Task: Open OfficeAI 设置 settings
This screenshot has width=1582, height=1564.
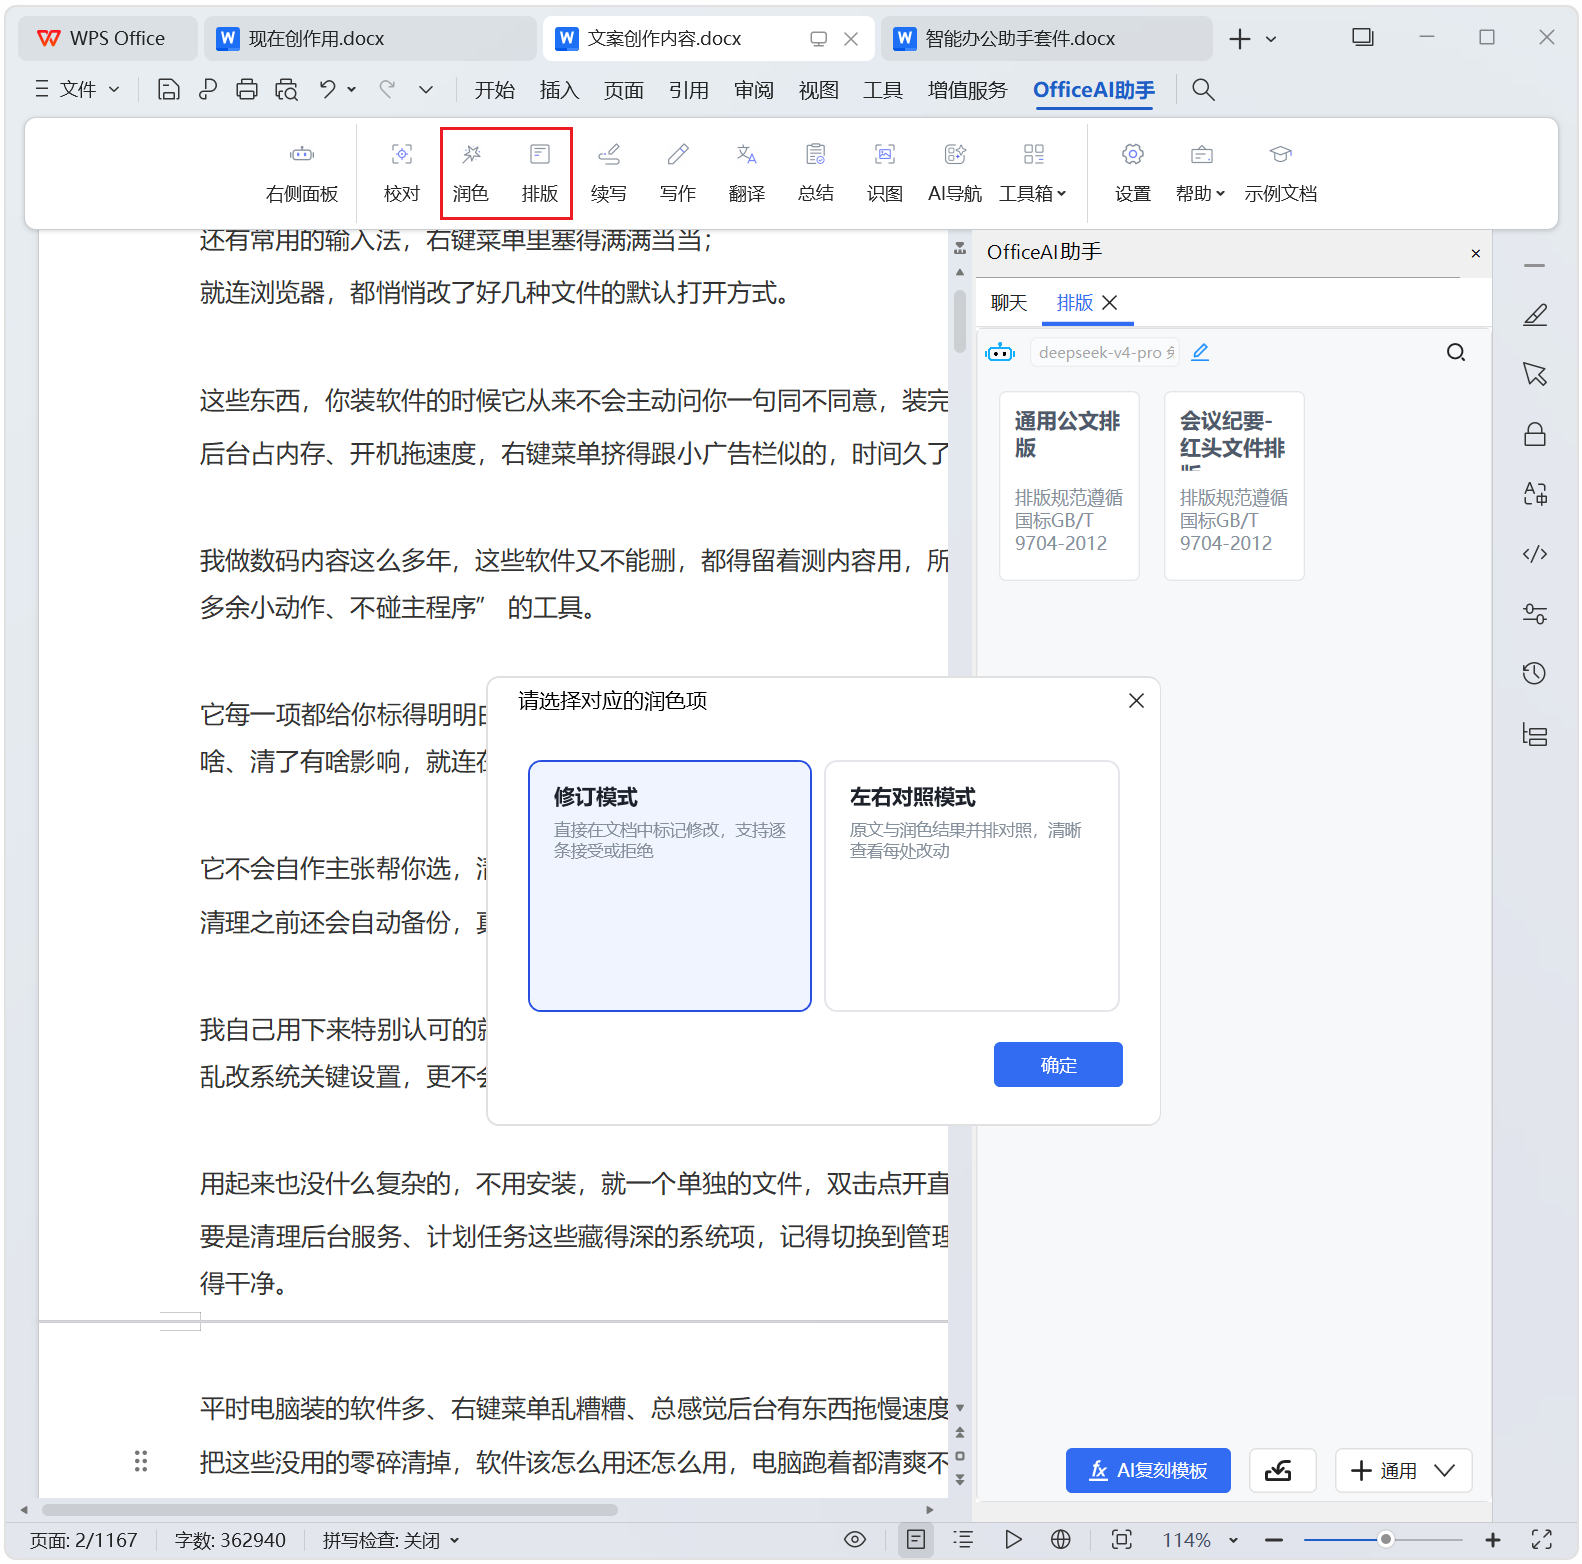Action: coord(1133,173)
